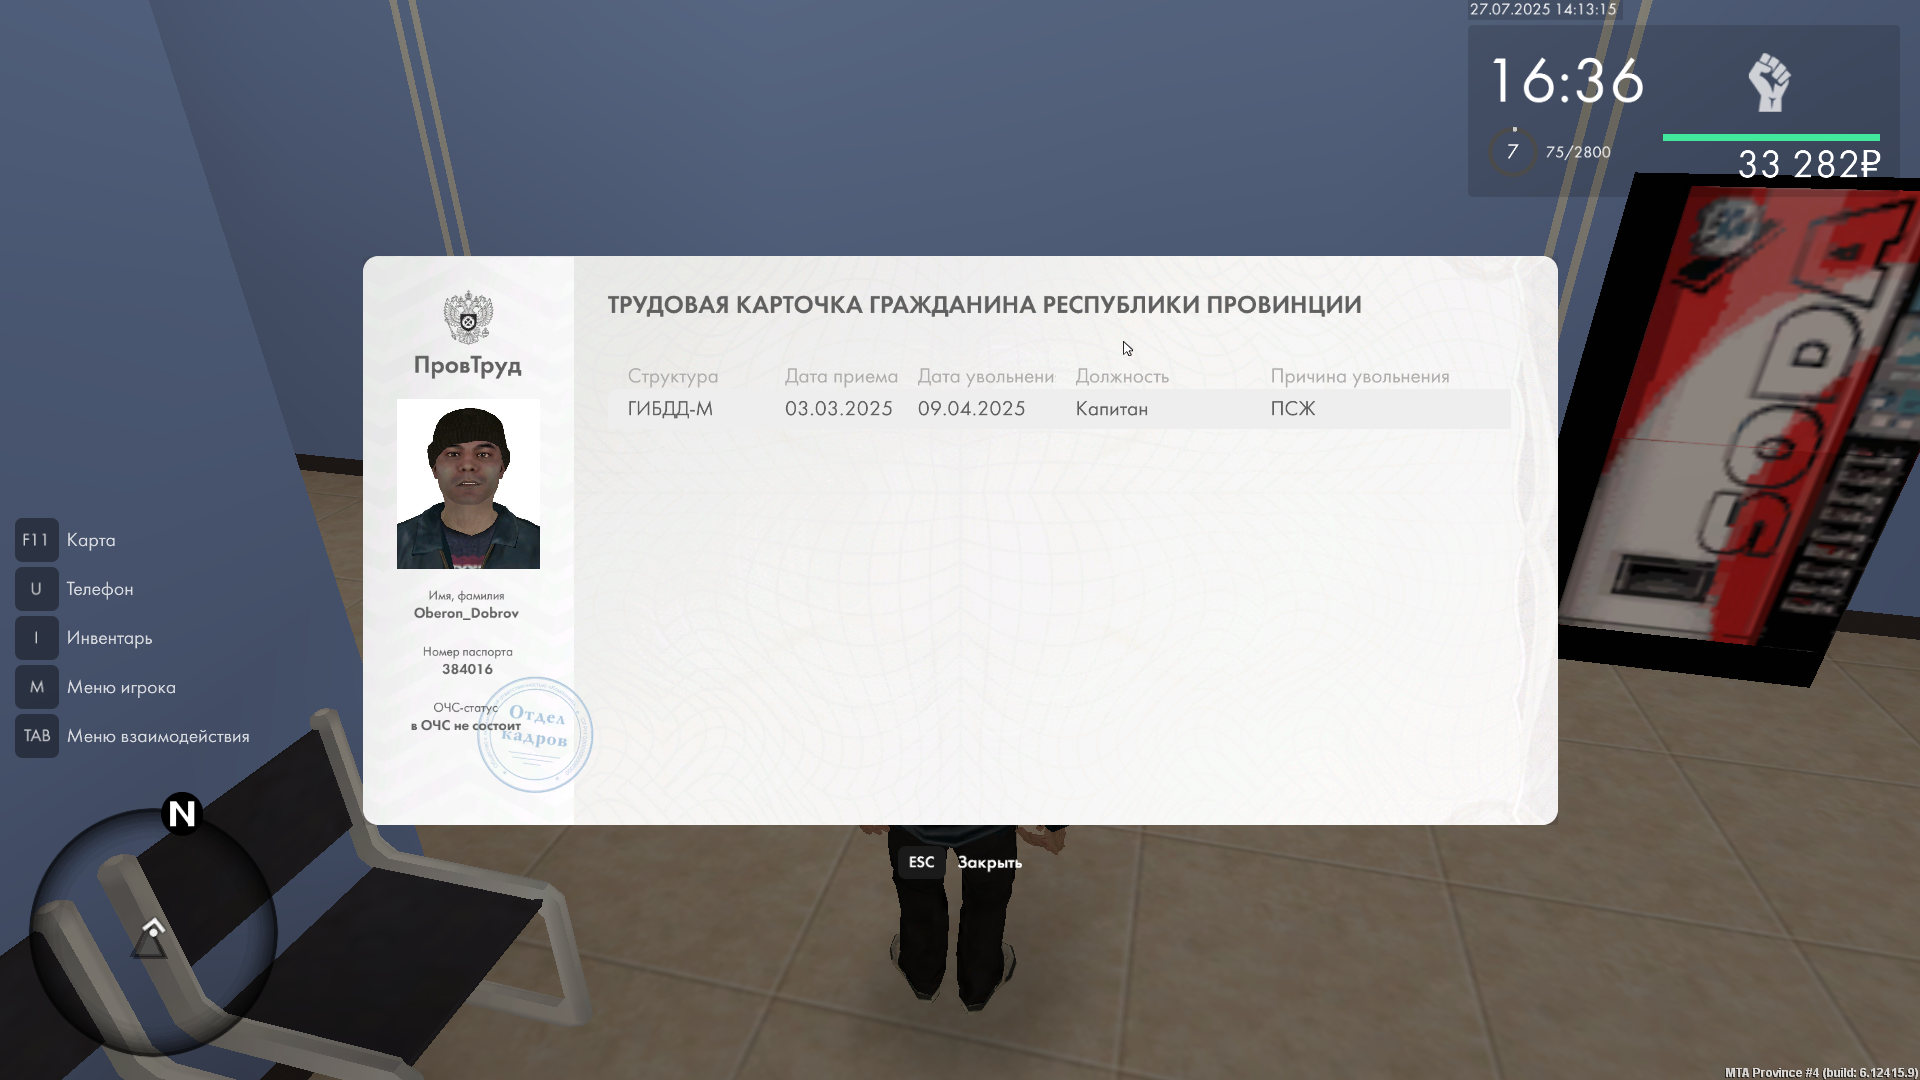Click the level 7 circle indicator
The width and height of the screenshot is (1920, 1080).
(x=1513, y=152)
